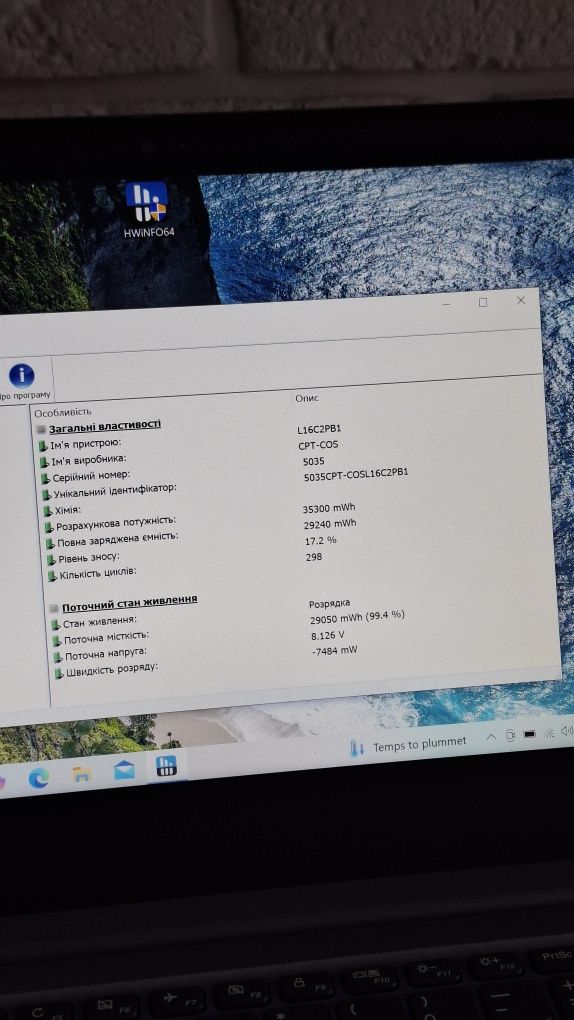Click the 8.126 V voltage value
This screenshot has width=574, height=1020.
(x=328, y=635)
